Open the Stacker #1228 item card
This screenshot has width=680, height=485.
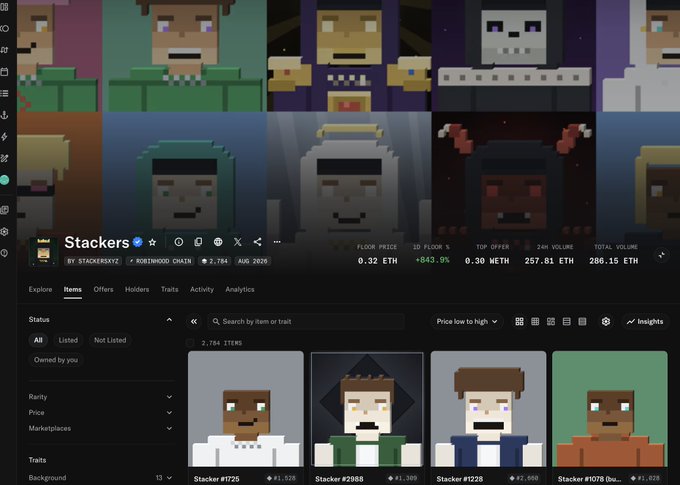point(488,418)
